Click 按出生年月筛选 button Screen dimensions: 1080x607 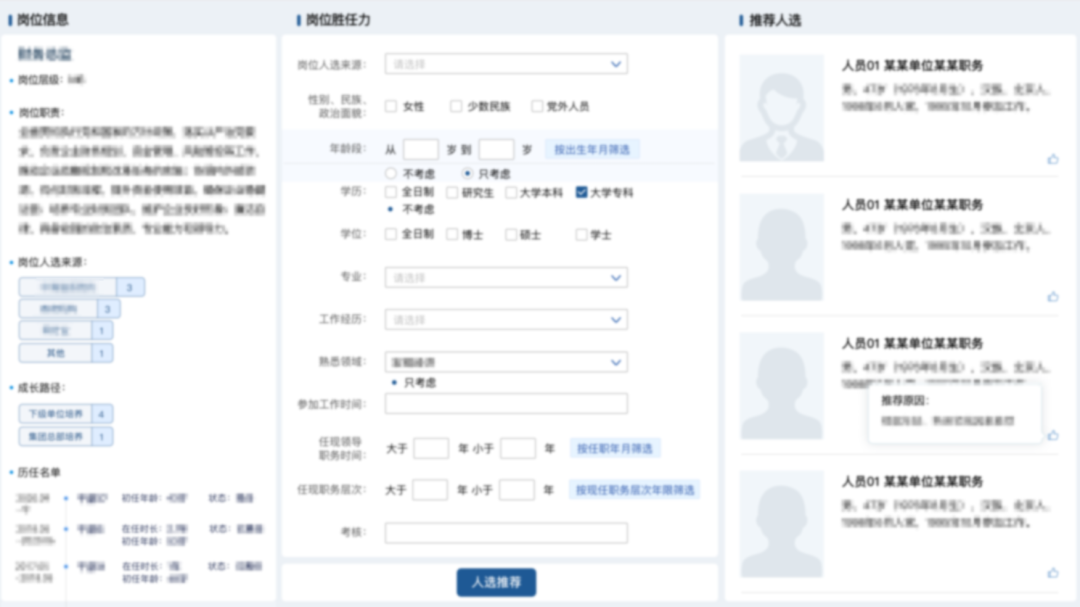[x=592, y=150]
